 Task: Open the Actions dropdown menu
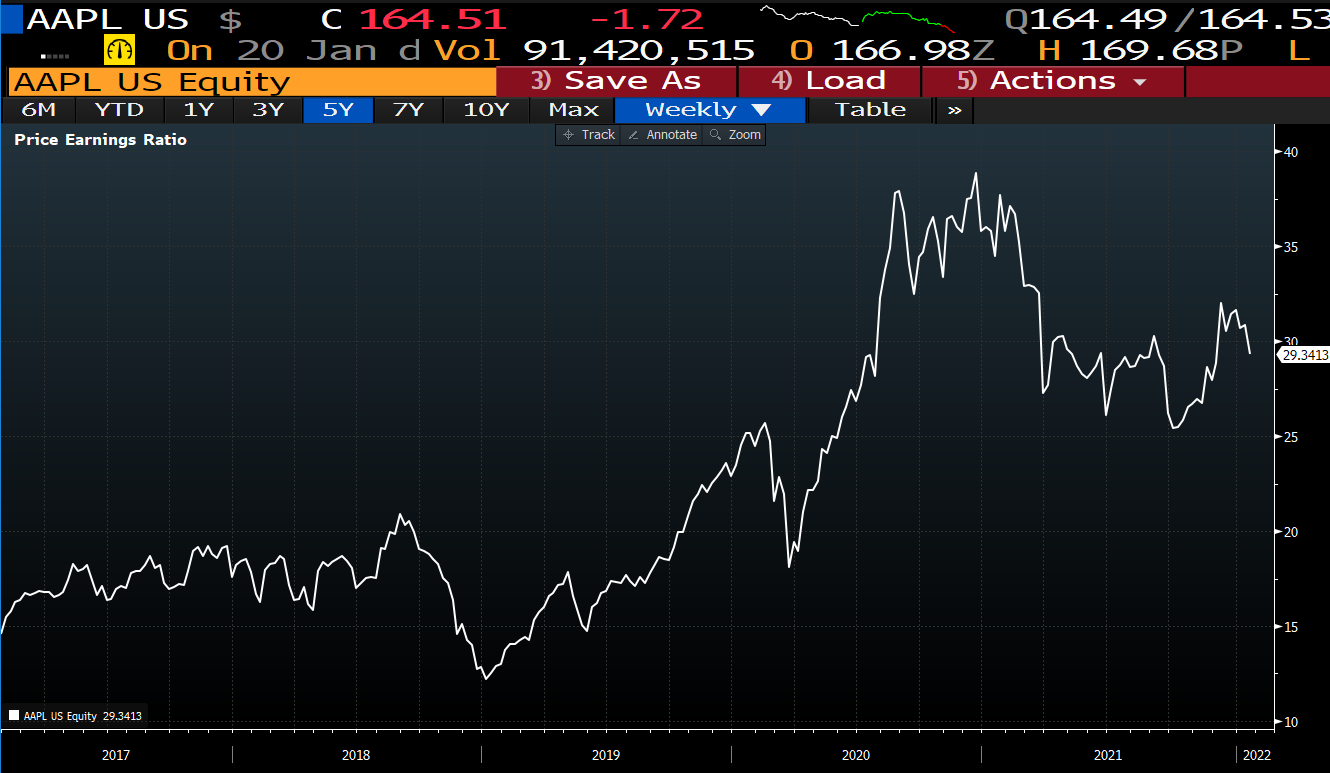[x=1052, y=81]
